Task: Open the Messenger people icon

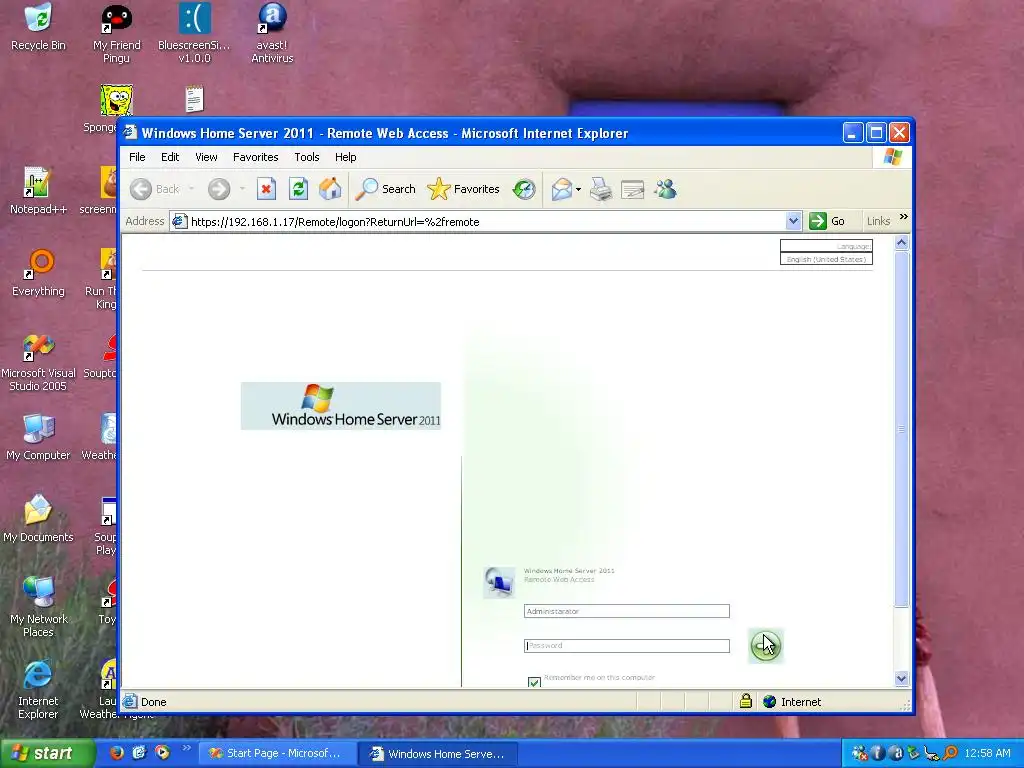Action: pos(665,189)
